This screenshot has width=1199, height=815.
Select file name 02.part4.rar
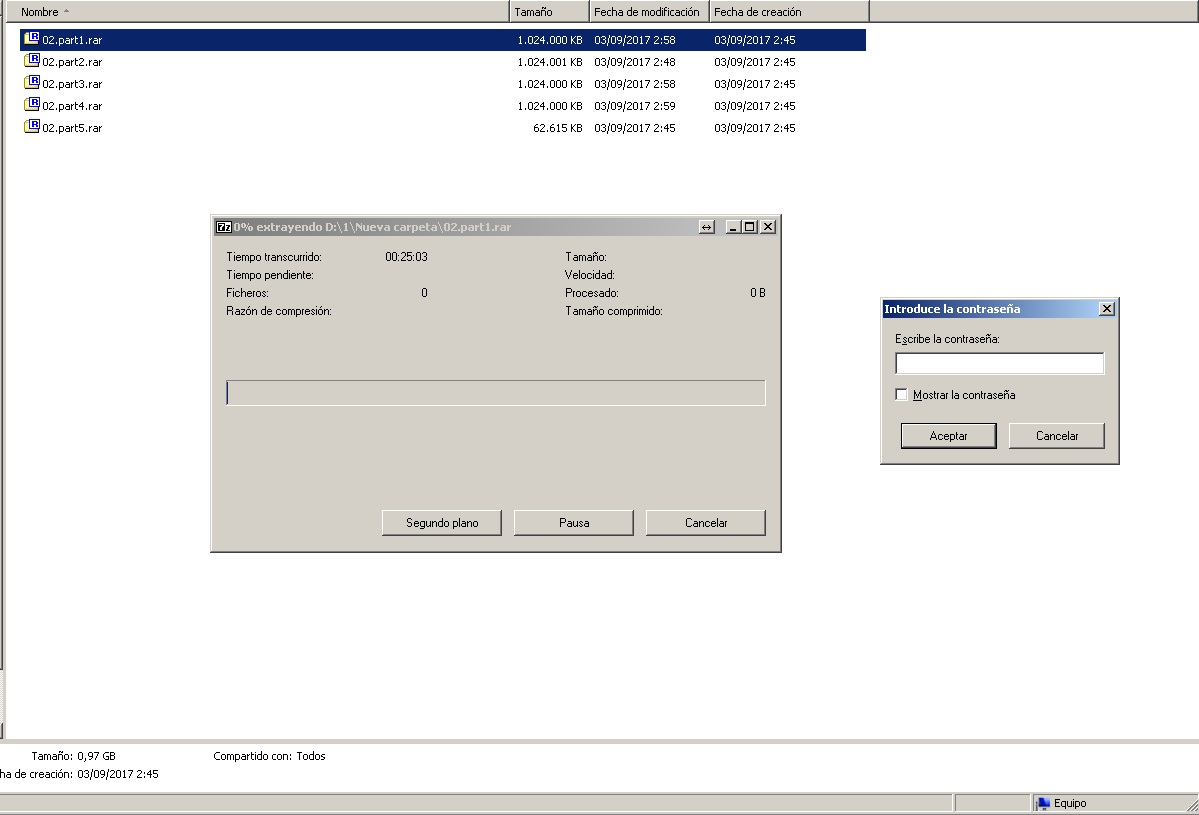point(72,106)
